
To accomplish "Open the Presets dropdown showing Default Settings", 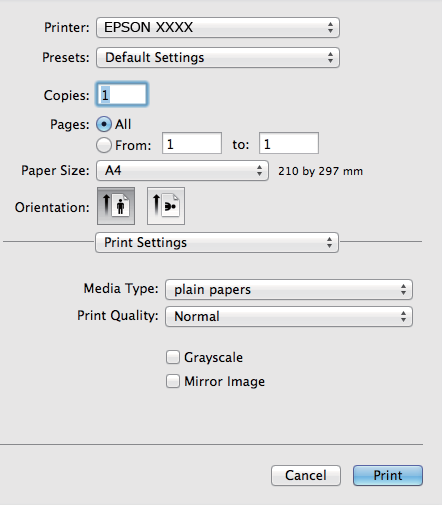I will click(x=218, y=57).
